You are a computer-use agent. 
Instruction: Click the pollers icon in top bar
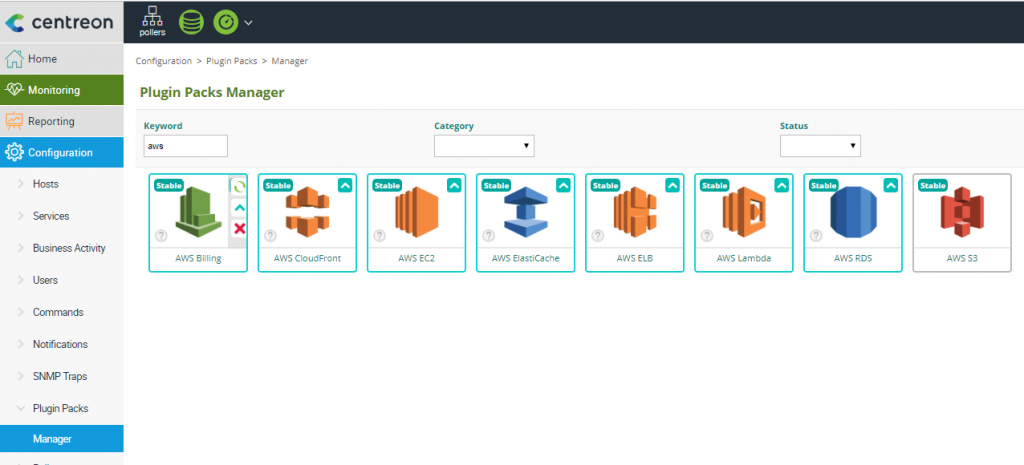tap(152, 21)
